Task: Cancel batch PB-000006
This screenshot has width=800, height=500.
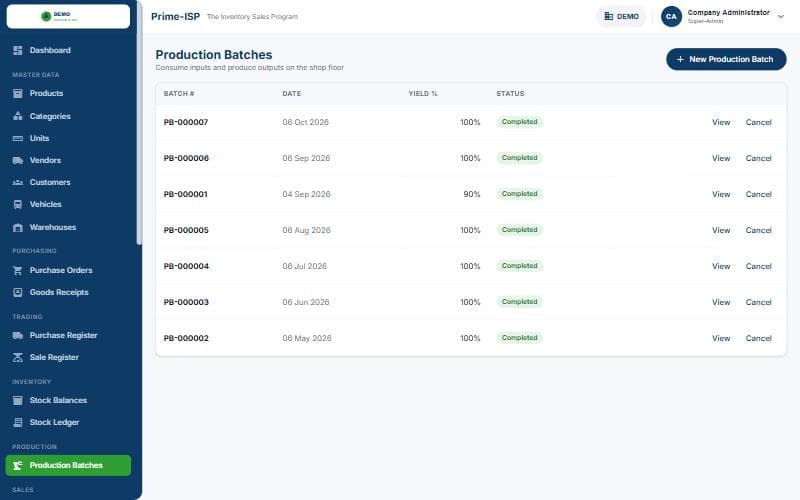Action: 758,158
